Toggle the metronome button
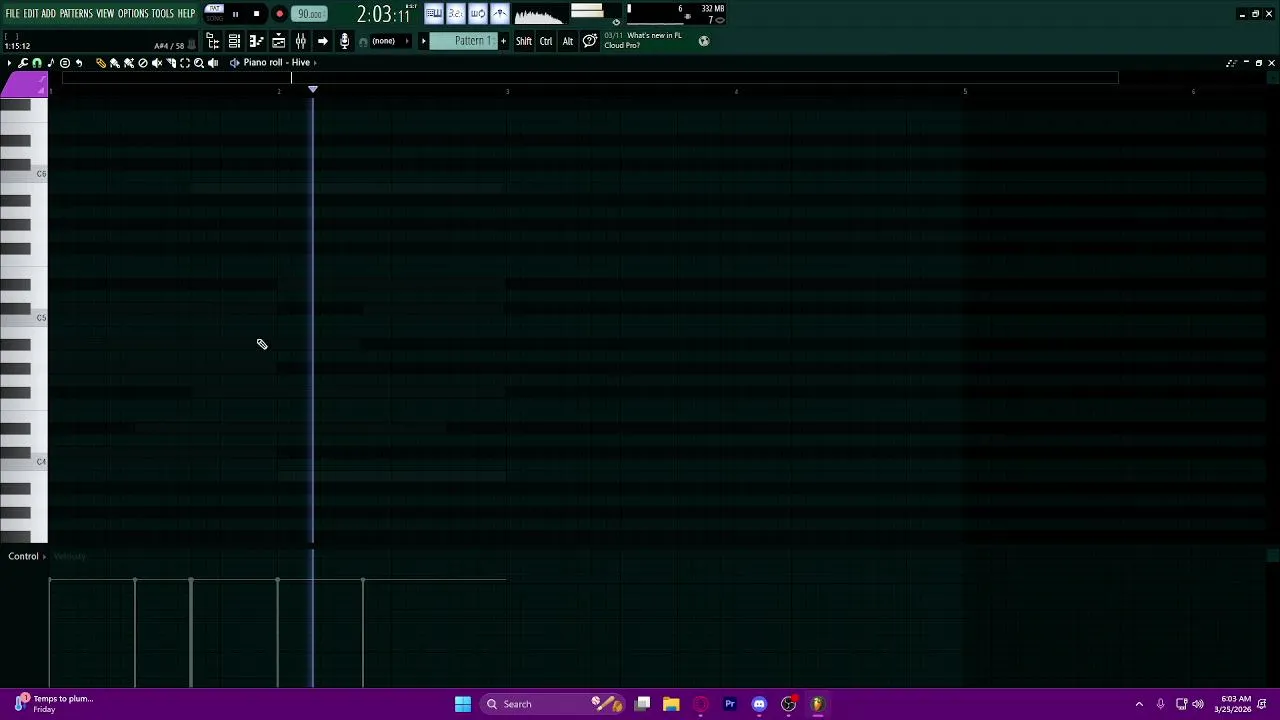This screenshot has width=1280, height=720. [499, 13]
